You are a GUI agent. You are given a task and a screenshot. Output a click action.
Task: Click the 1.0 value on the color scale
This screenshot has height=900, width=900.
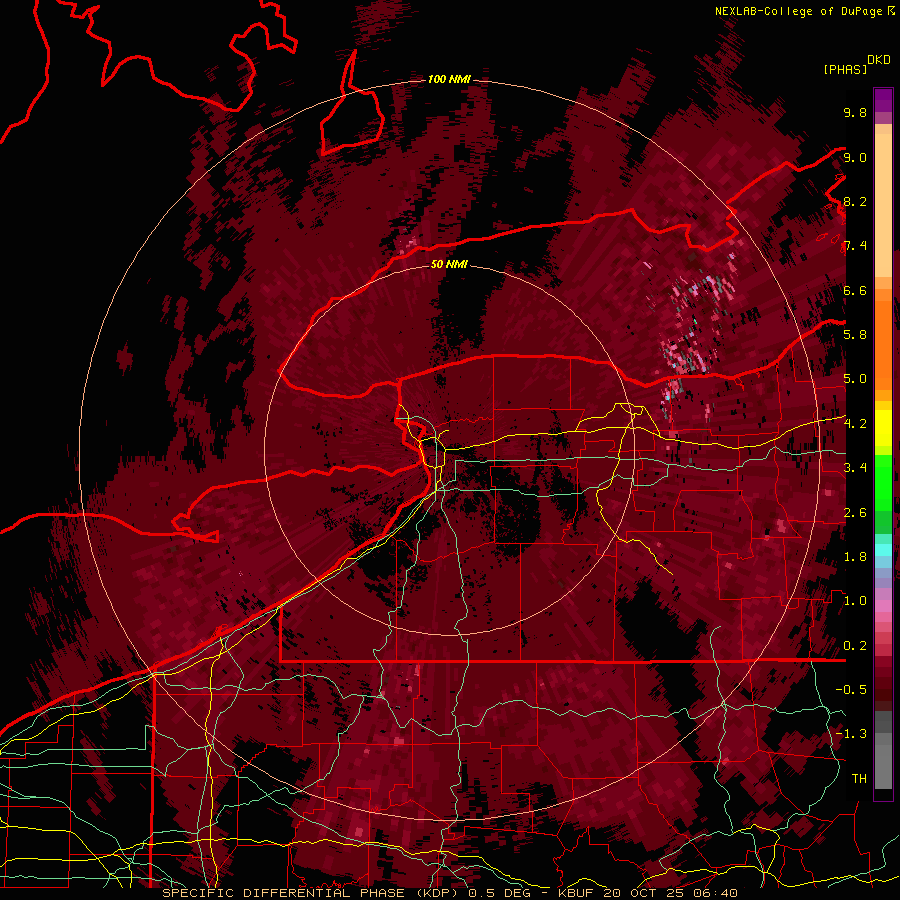(x=855, y=601)
